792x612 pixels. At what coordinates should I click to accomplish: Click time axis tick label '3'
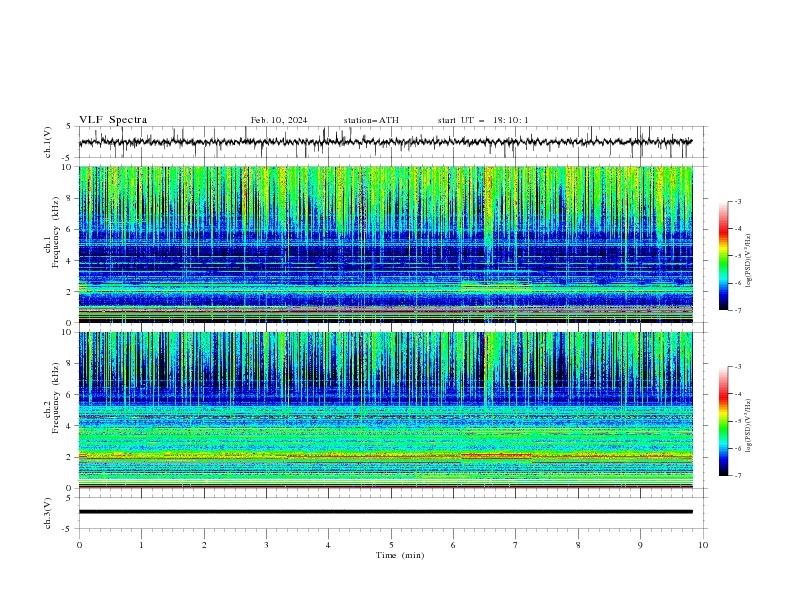(266, 545)
